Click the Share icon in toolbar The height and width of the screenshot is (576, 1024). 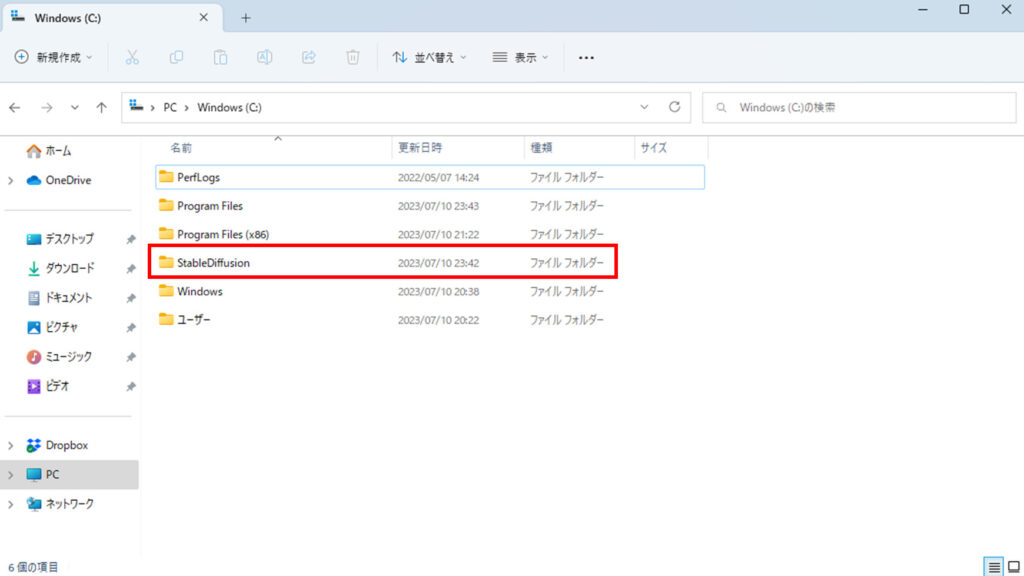click(309, 57)
